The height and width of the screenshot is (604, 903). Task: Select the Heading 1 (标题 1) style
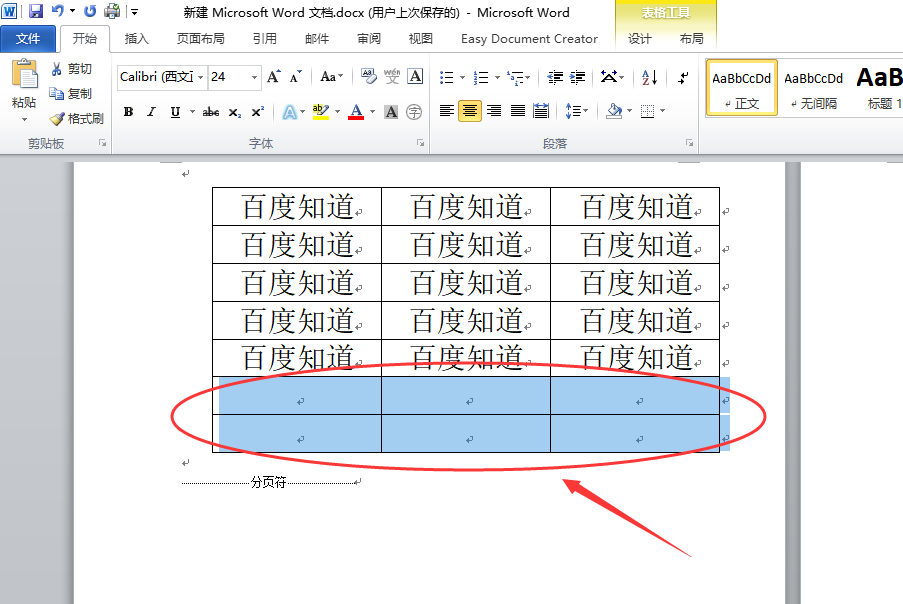[879, 88]
